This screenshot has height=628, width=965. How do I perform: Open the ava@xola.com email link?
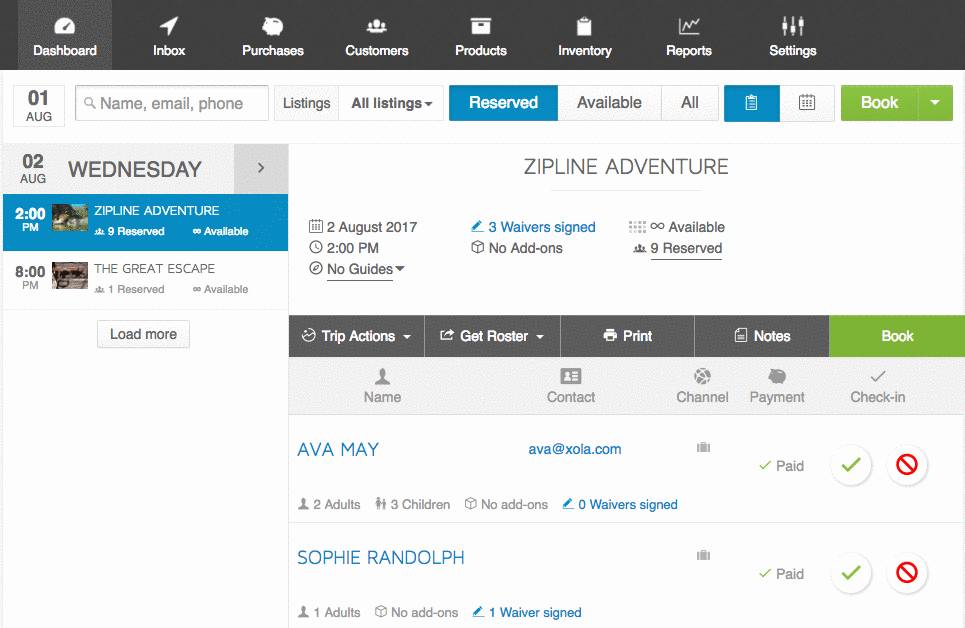pyautogui.click(x=575, y=449)
